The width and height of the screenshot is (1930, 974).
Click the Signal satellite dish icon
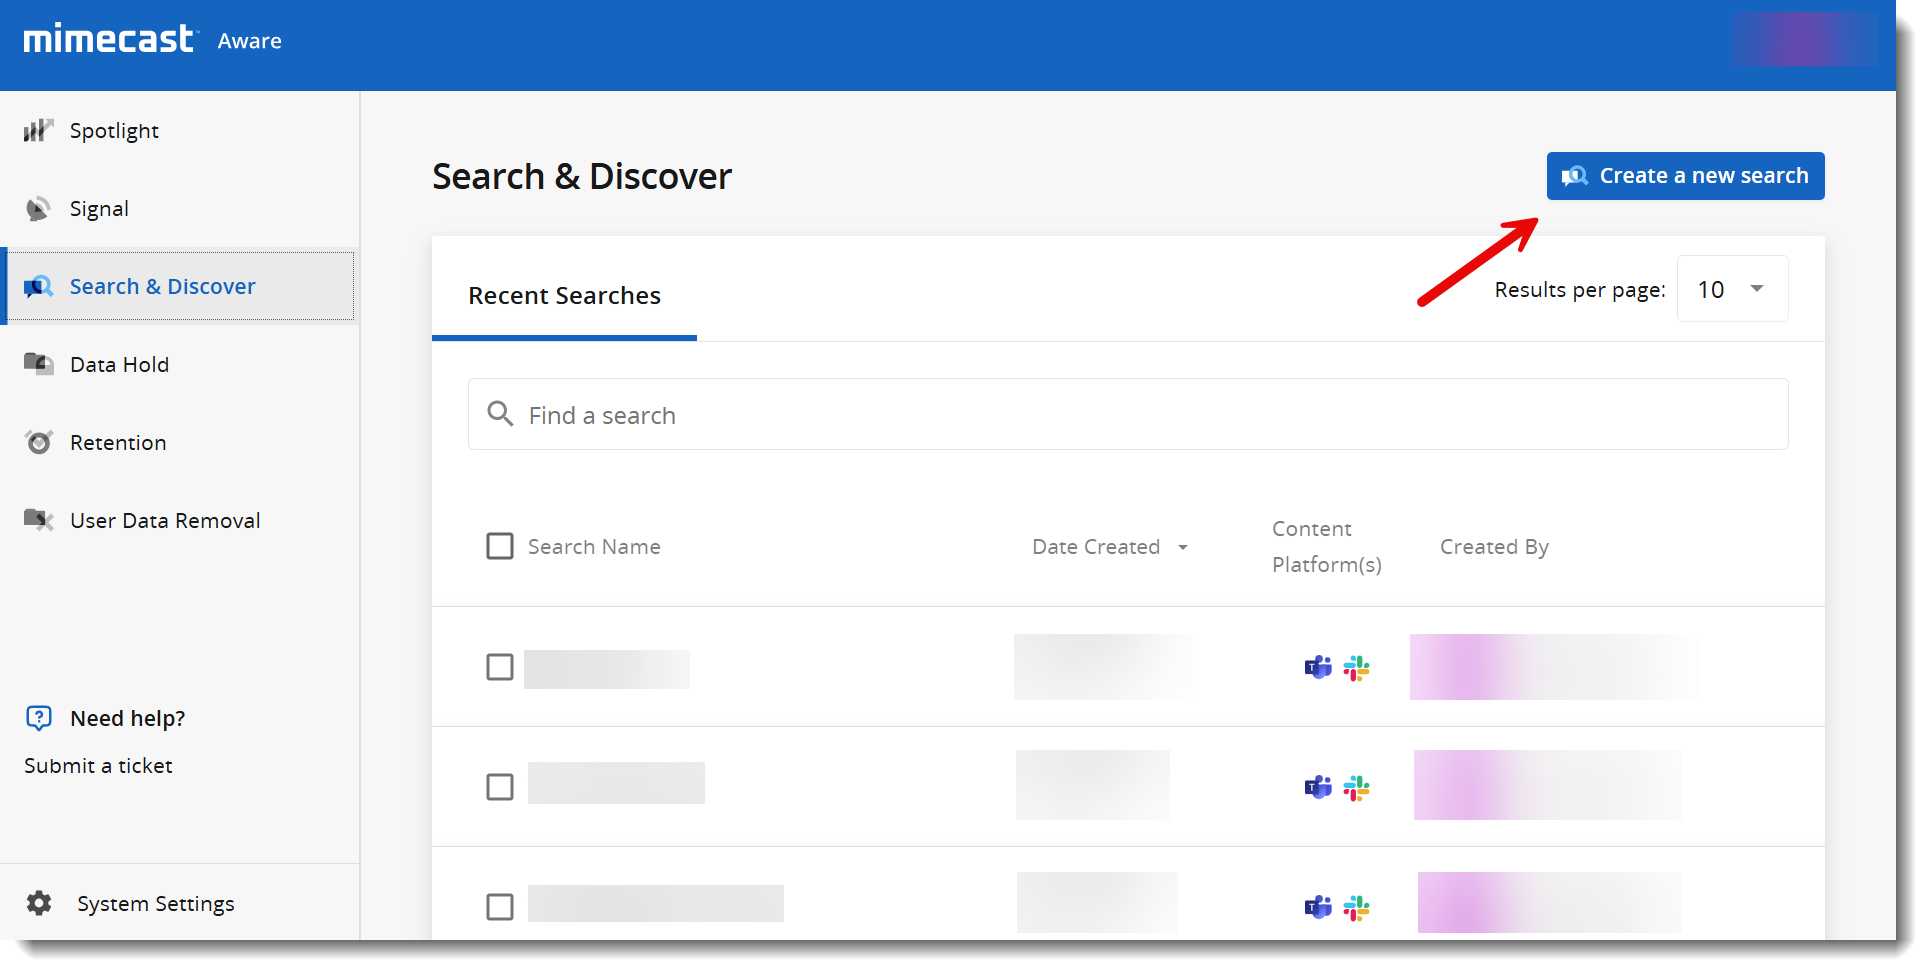click(x=38, y=209)
